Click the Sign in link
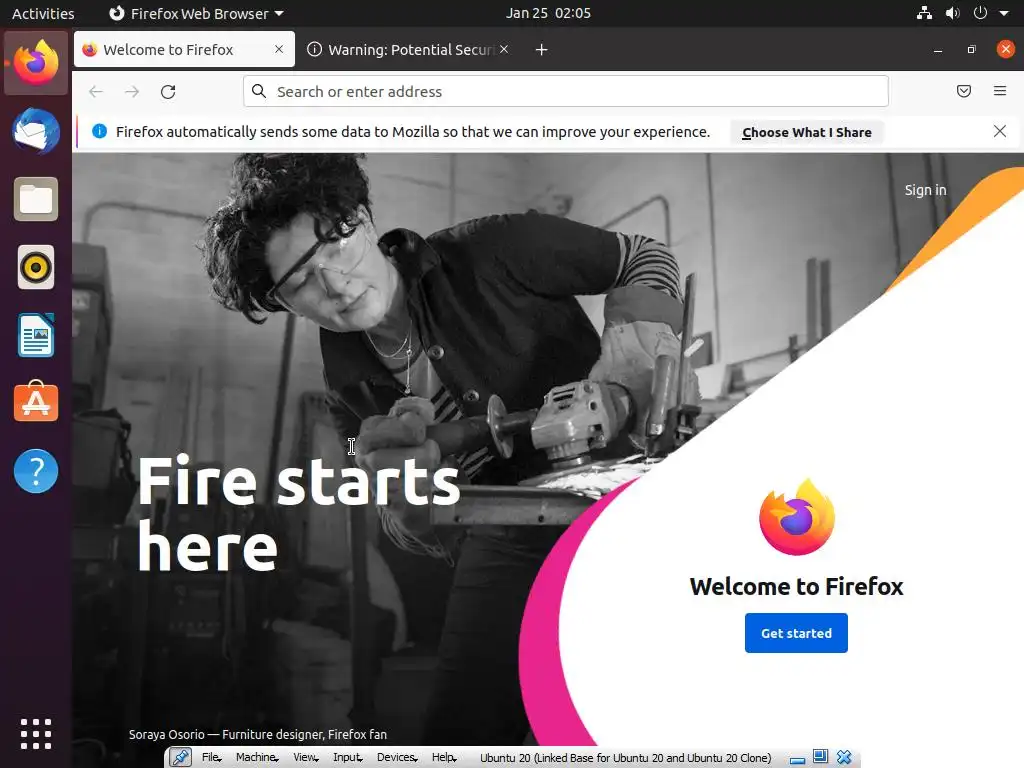1024x768 pixels. coord(925,190)
